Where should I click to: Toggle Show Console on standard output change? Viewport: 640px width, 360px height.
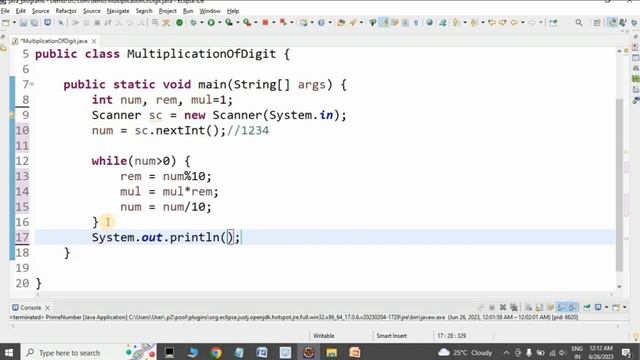(562, 307)
